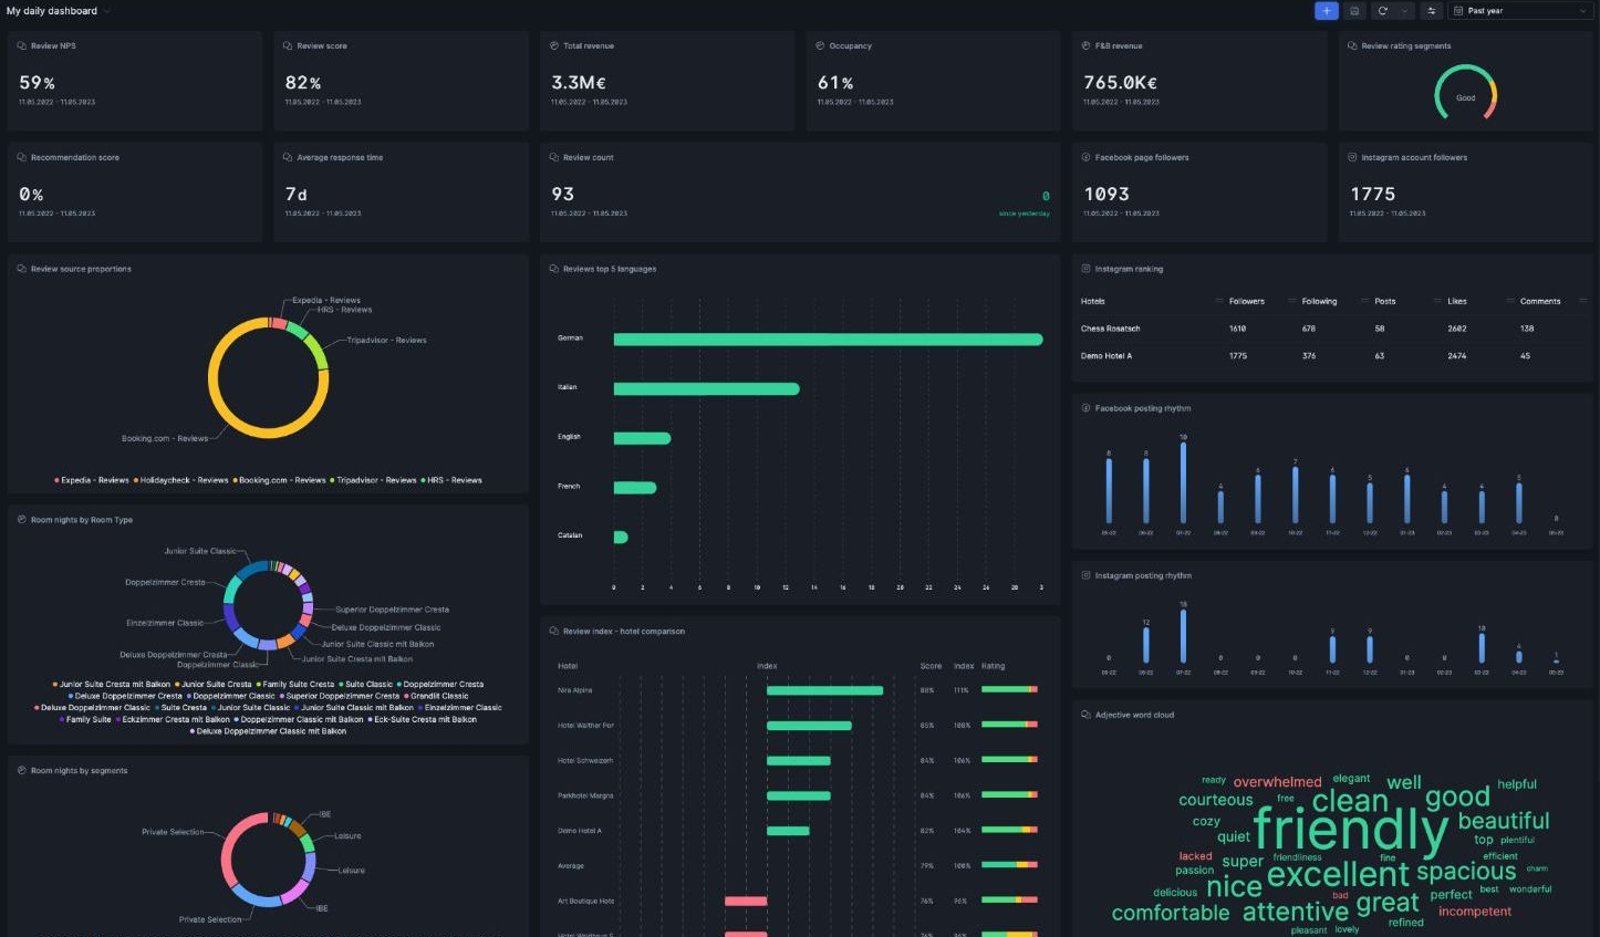The height and width of the screenshot is (937, 1600).
Task: Toggle Expedia - Reviews legend entry
Action: 91,480
